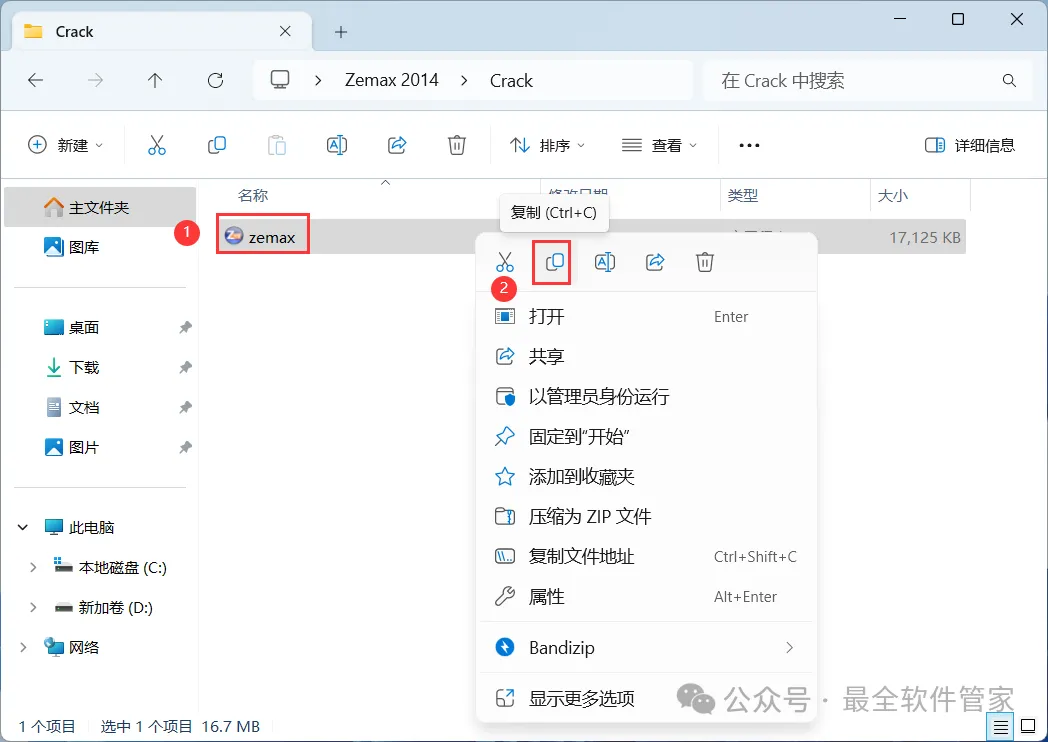Screen dimensions: 1048x742
Task: Click the chevron after Zemax 2014 in the address bar
Action: tap(465, 81)
